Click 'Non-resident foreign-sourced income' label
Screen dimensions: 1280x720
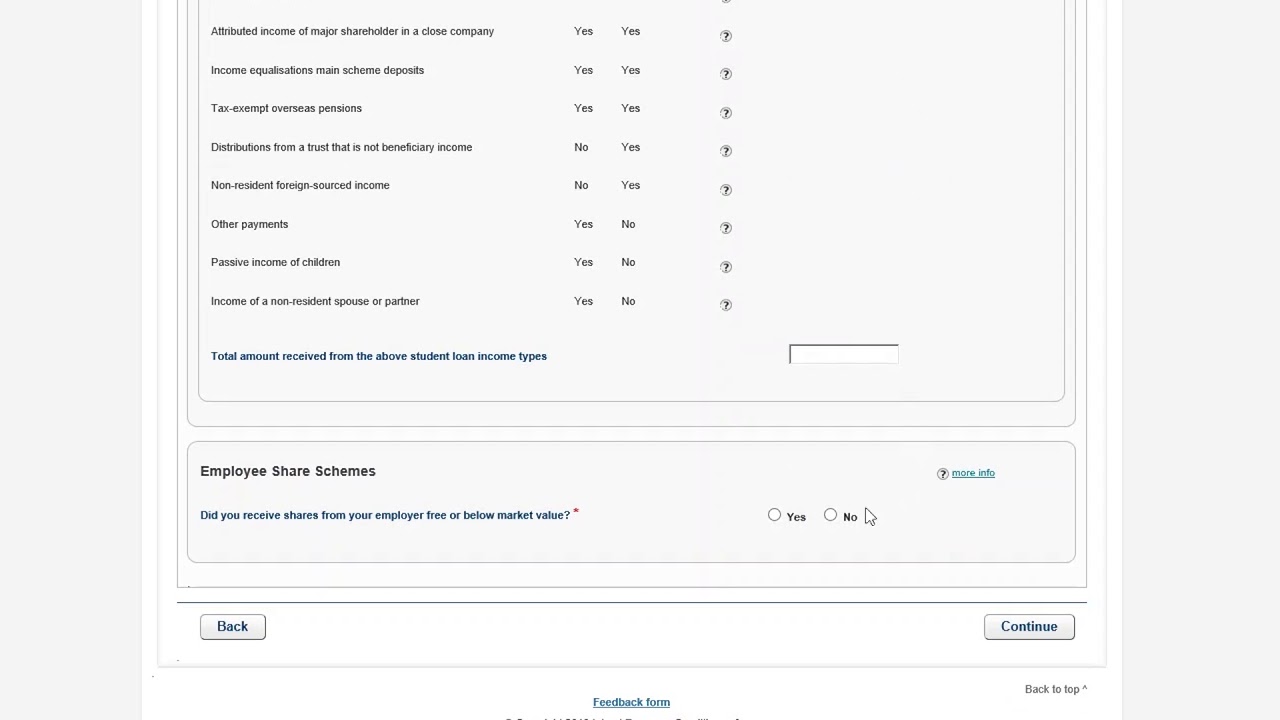pyautogui.click(x=300, y=185)
